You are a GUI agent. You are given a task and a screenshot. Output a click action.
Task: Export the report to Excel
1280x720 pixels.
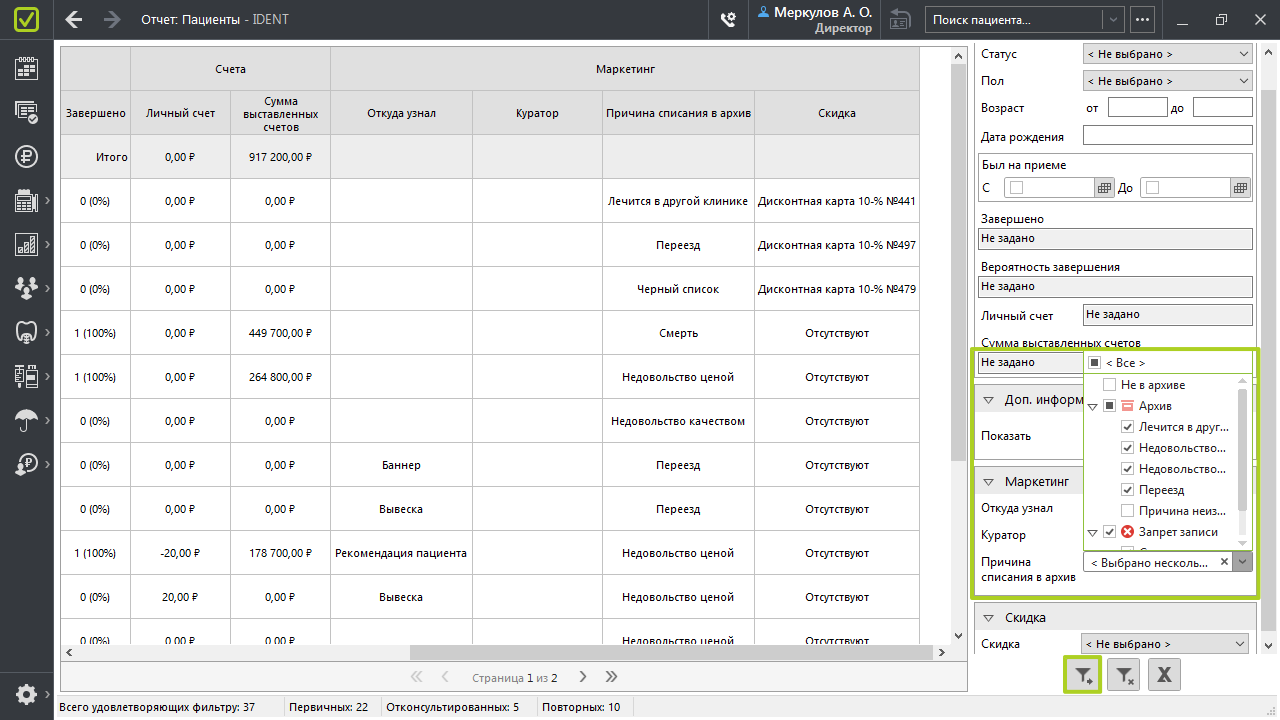click(x=1164, y=675)
